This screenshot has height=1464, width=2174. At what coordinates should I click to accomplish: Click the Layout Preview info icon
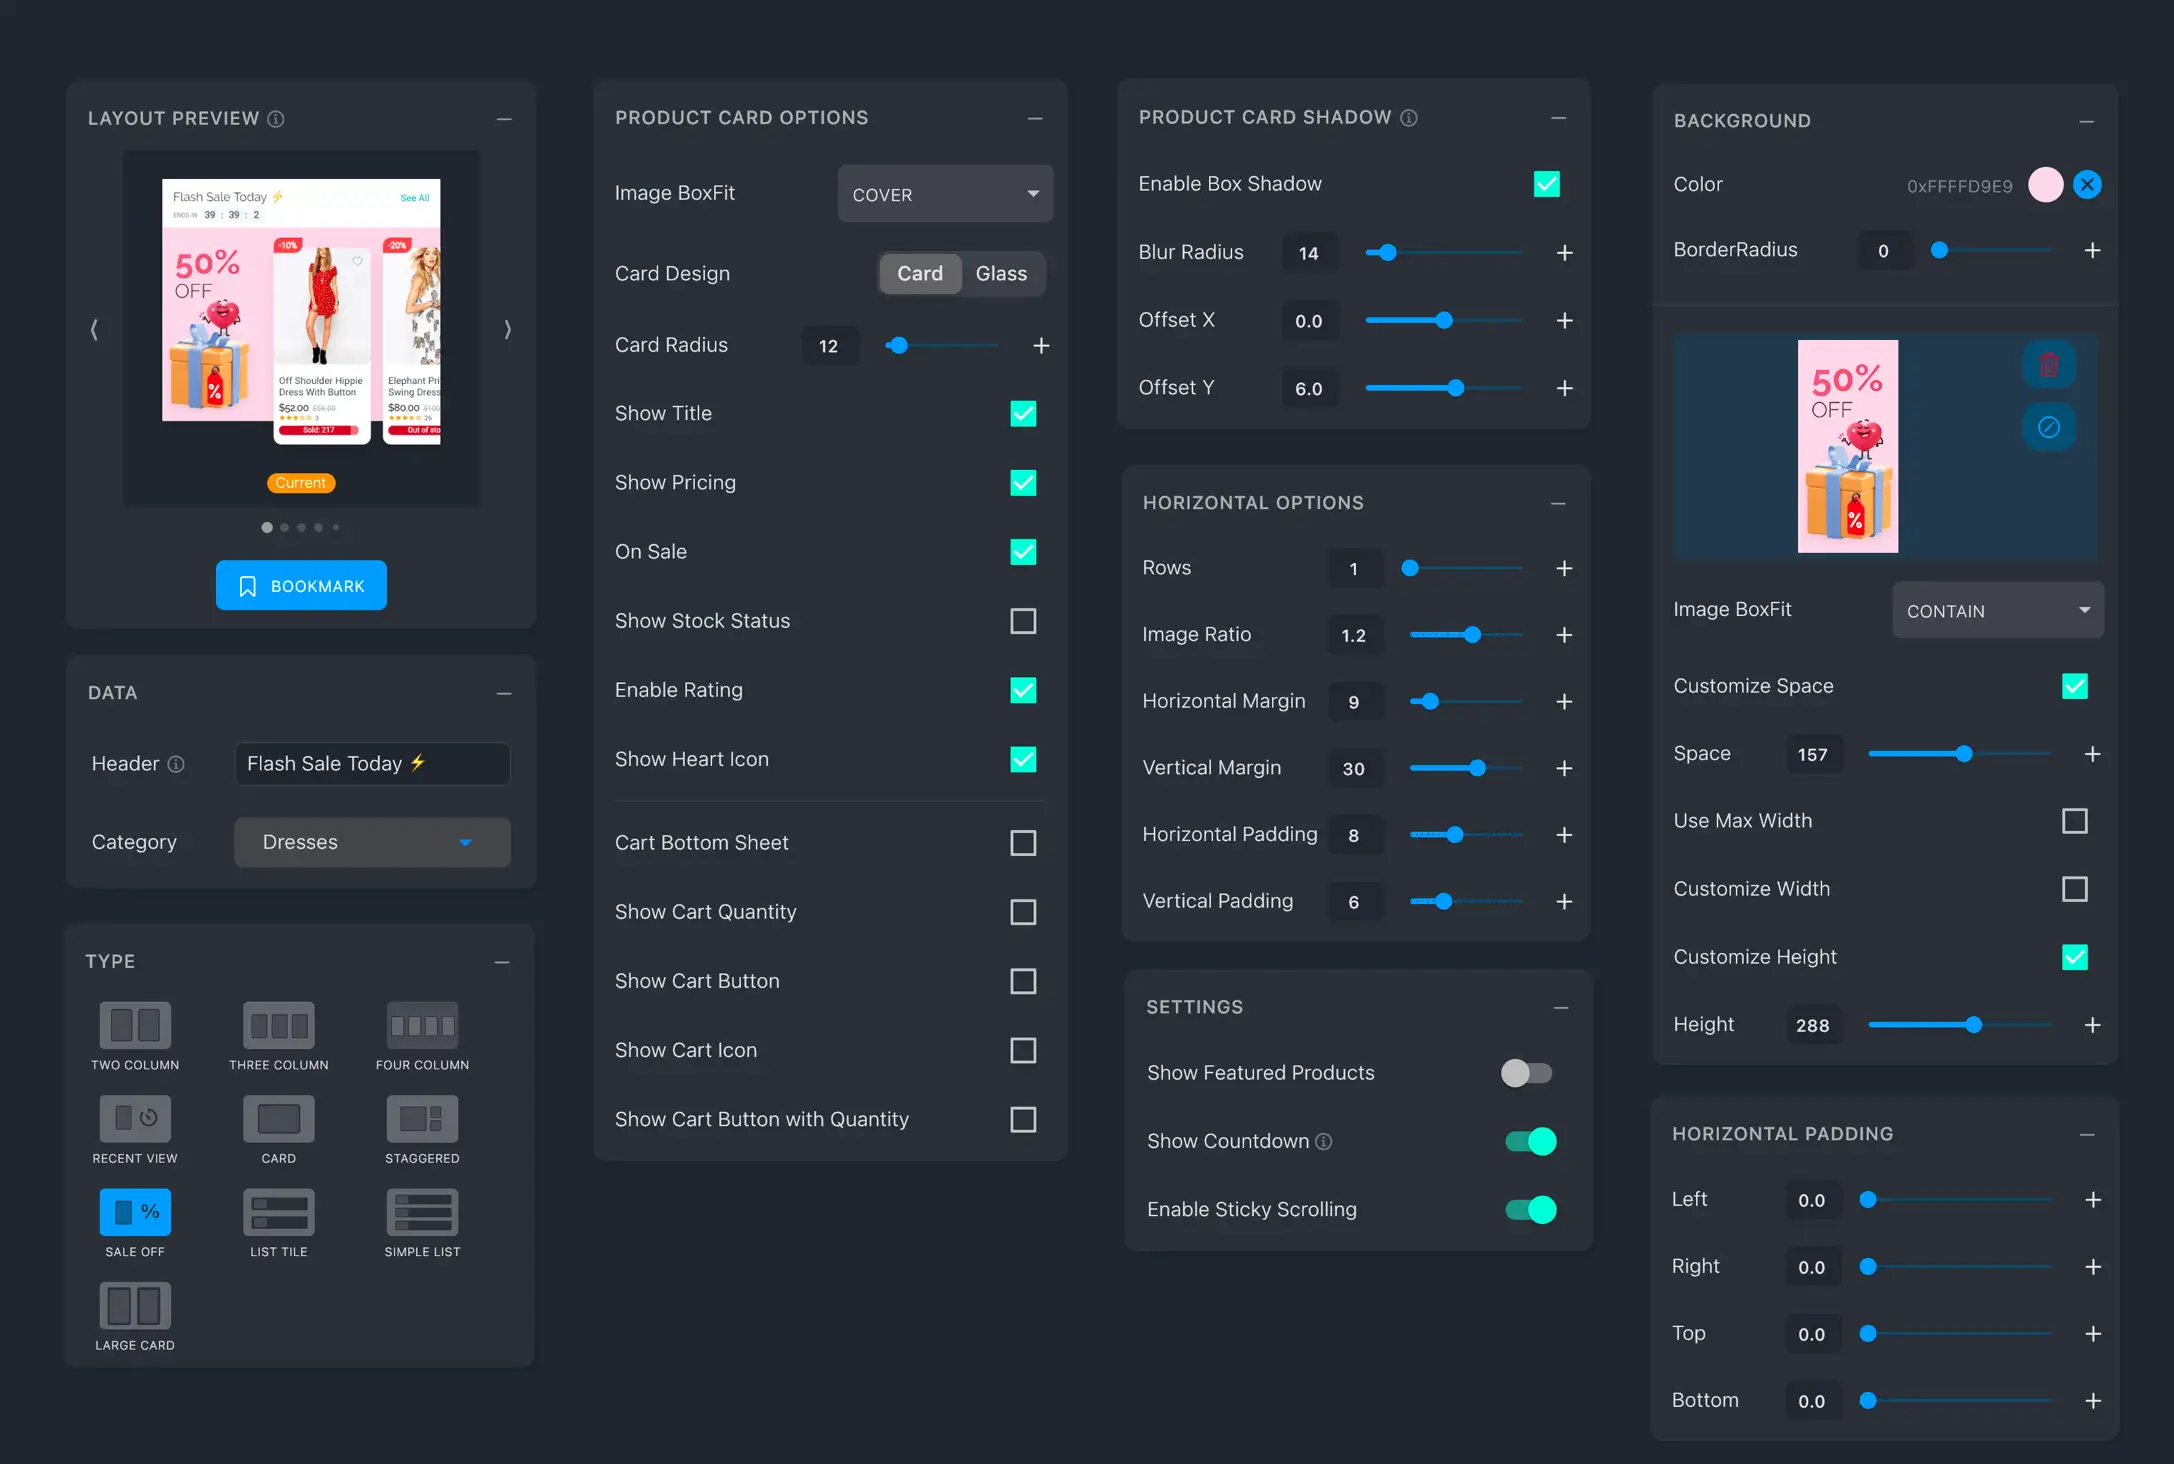click(x=276, y=119)
